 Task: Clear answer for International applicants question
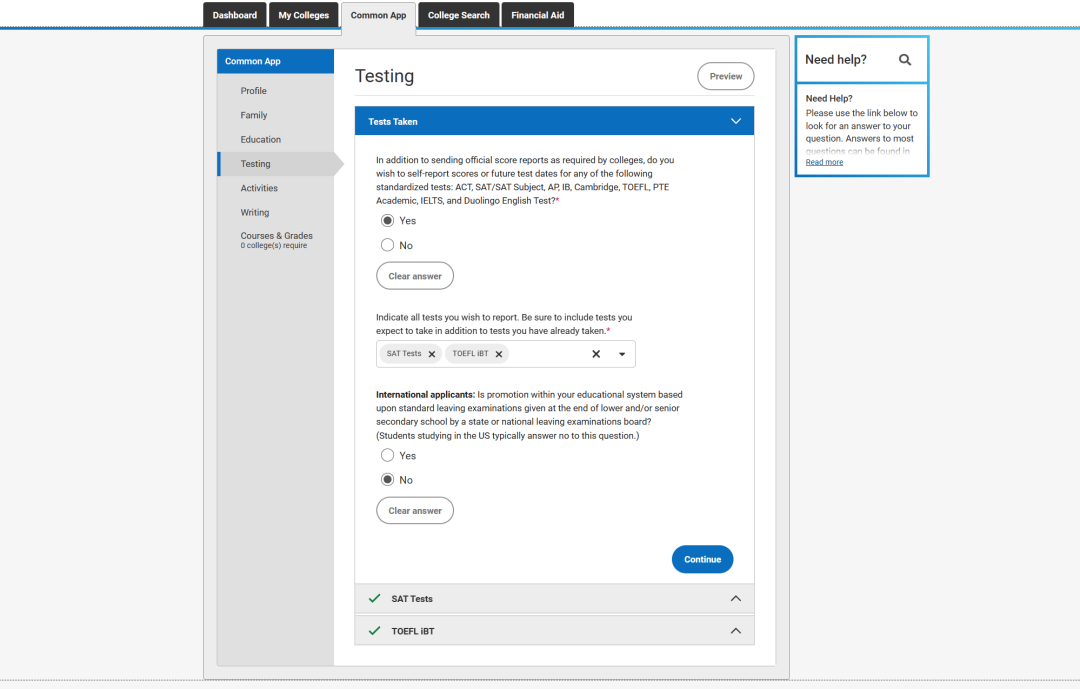pos(415,511)
